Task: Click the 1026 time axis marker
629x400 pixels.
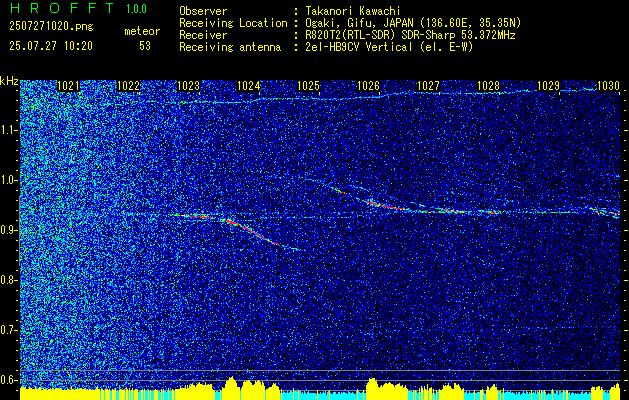Action: 368,85
